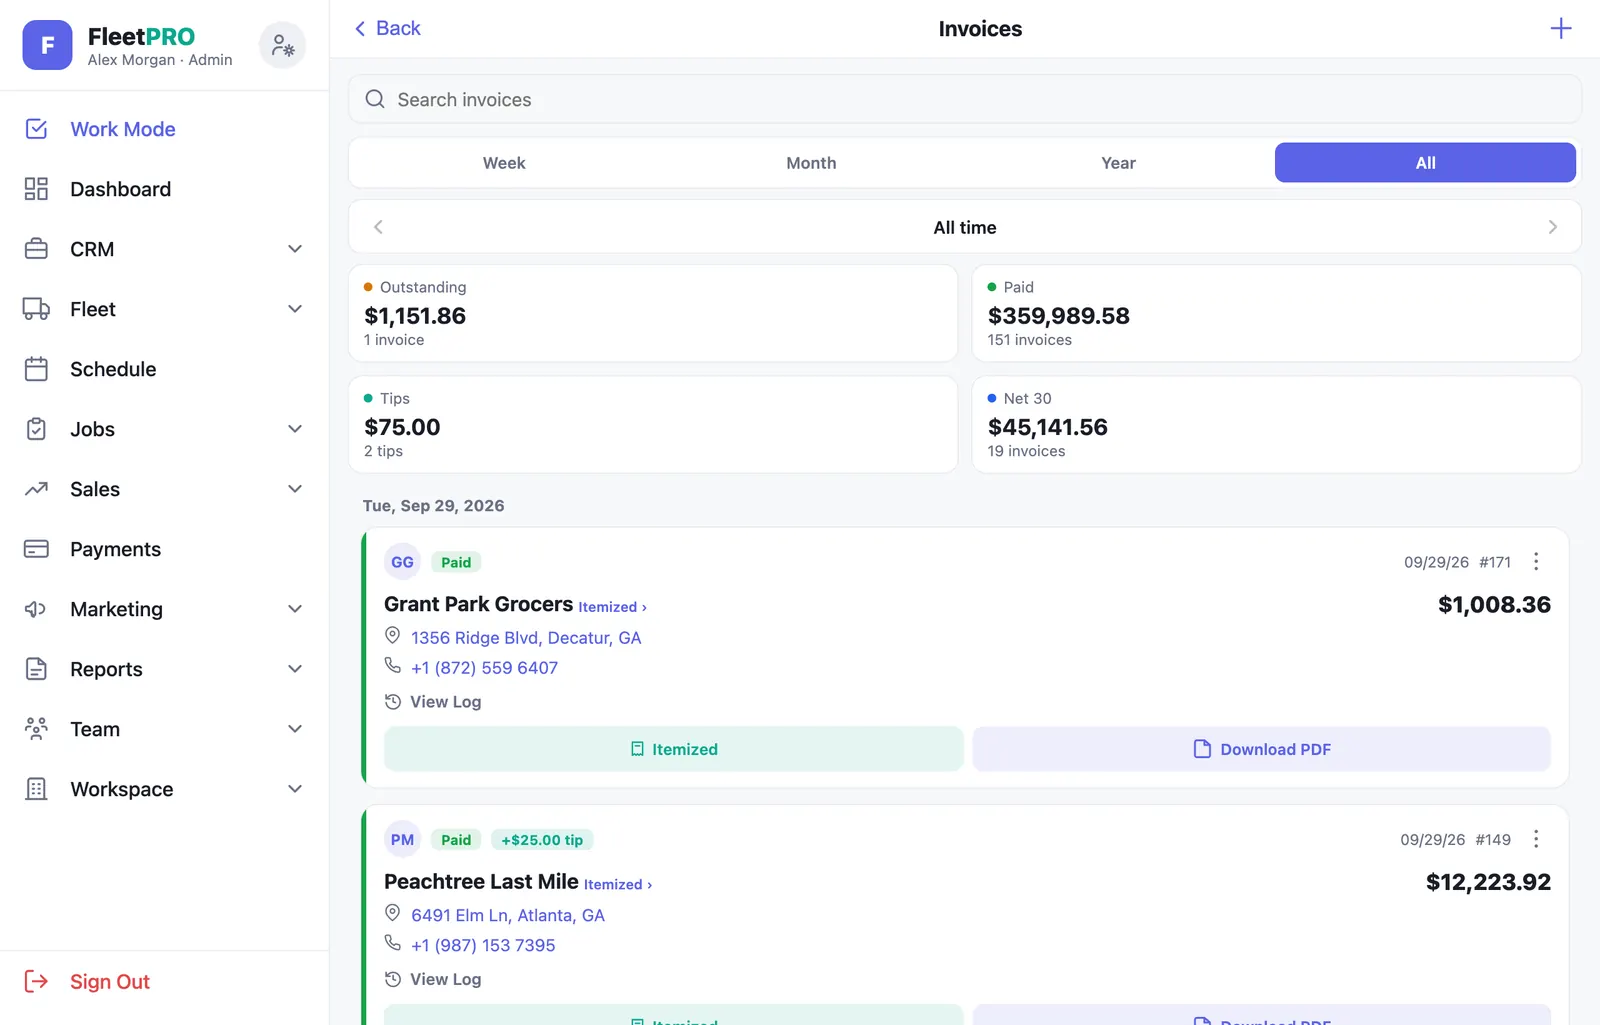Open View Log for Grant Park Grocers
1600x1025 pixels.
[x=433, y=702]
